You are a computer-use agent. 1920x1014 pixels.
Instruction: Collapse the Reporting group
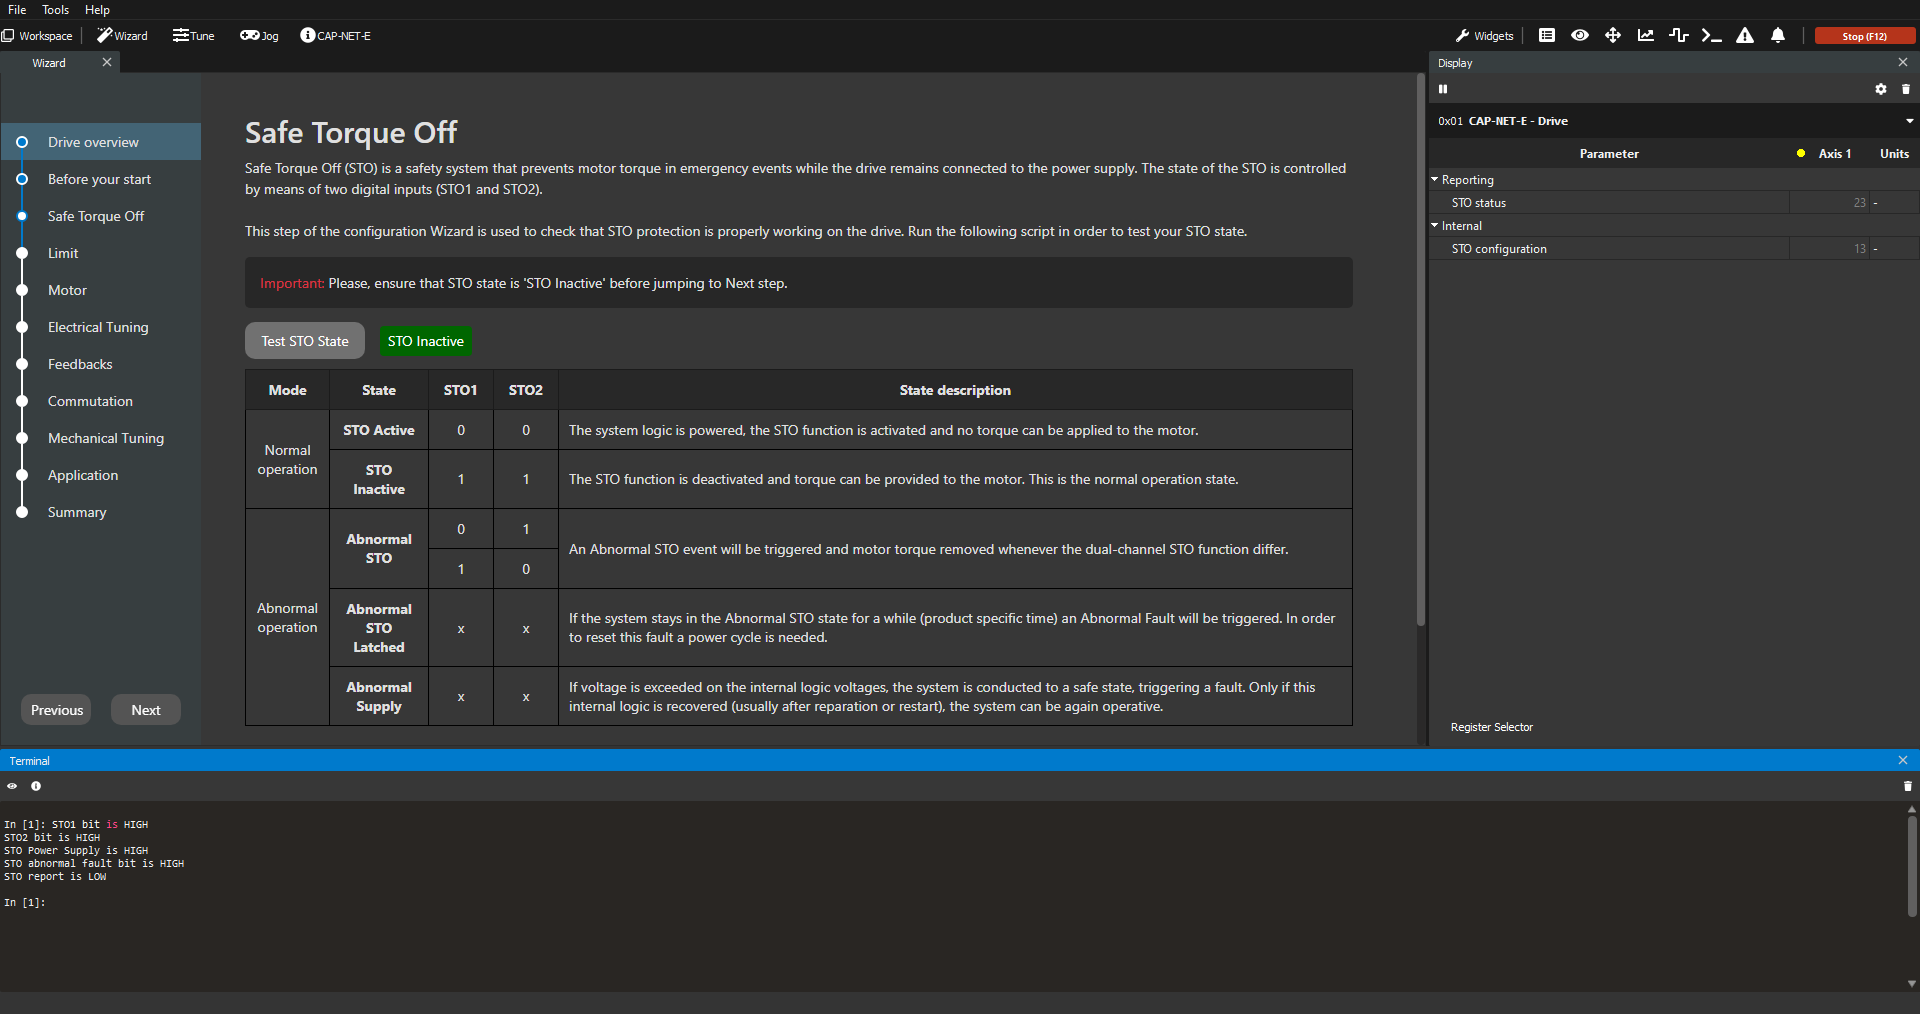1435,180
